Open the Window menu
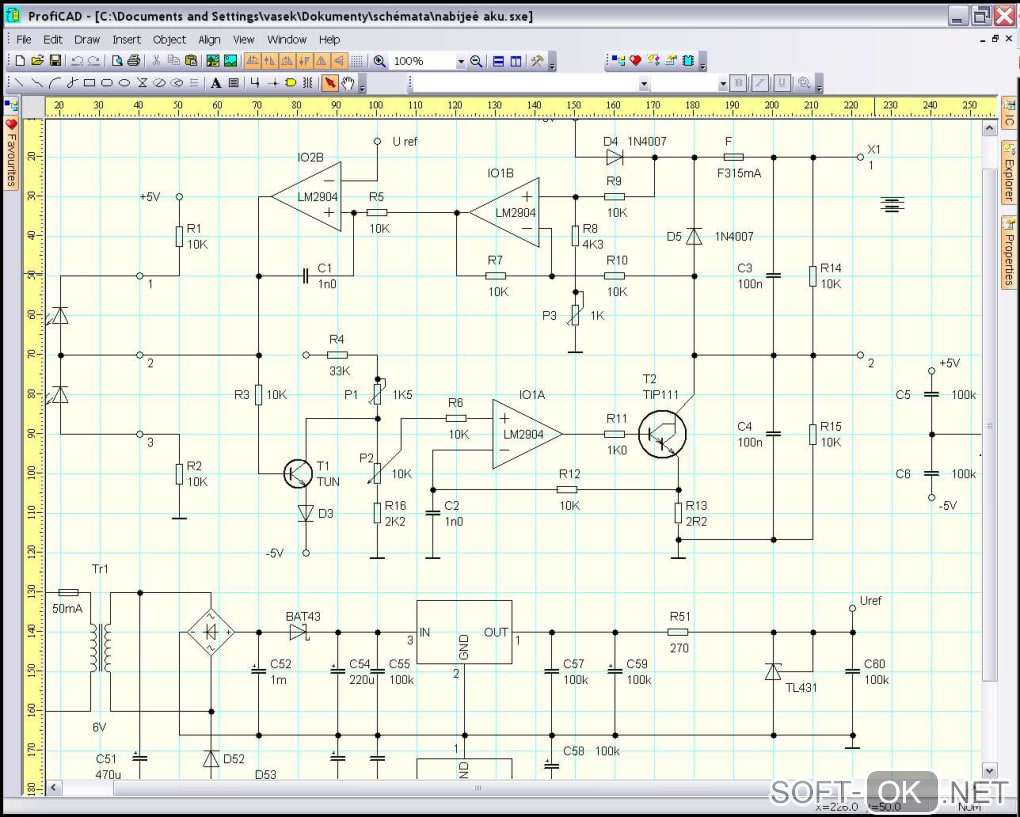This screenshot has height=817, width=1020. (x=287, y=40)
